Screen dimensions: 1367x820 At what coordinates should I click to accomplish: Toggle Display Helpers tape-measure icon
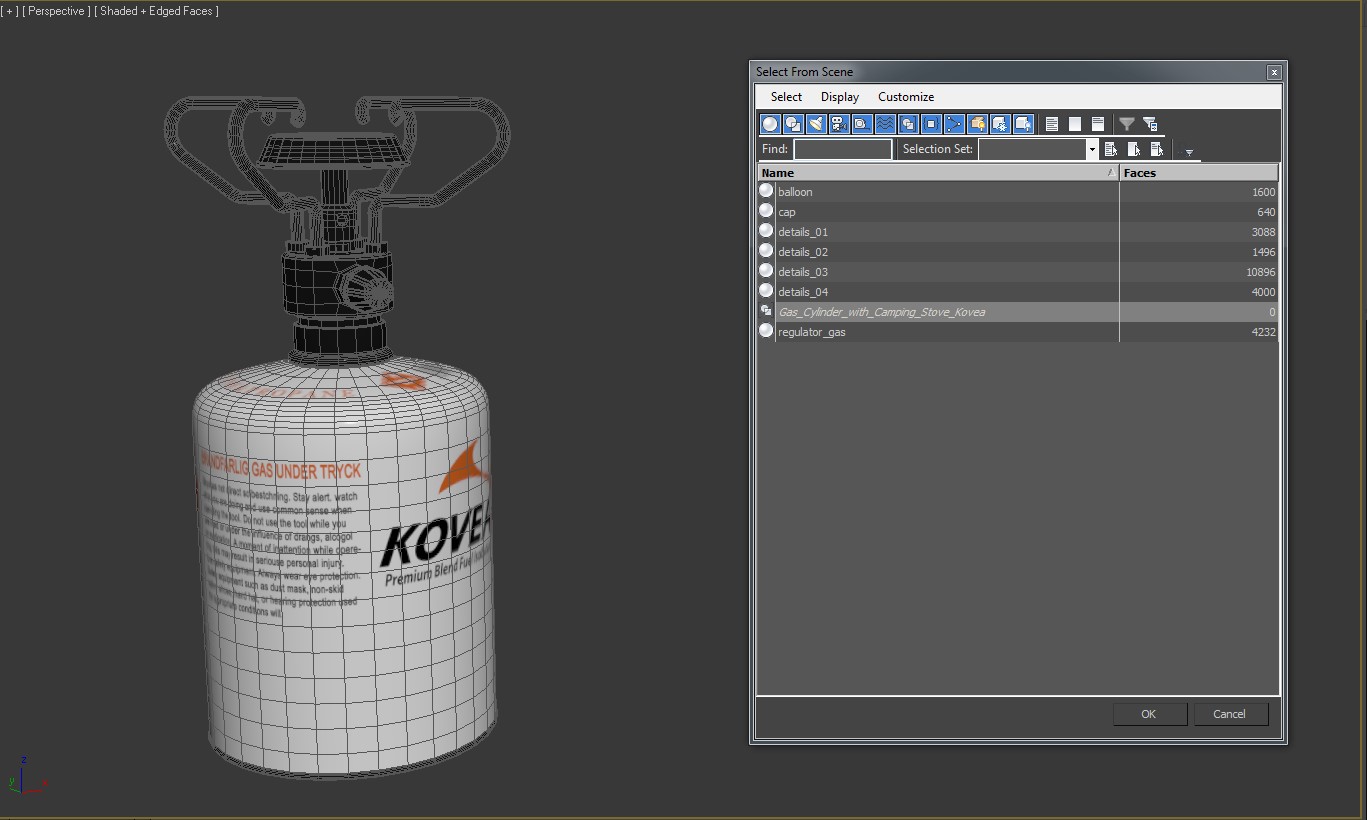click(x=862, y=124)
